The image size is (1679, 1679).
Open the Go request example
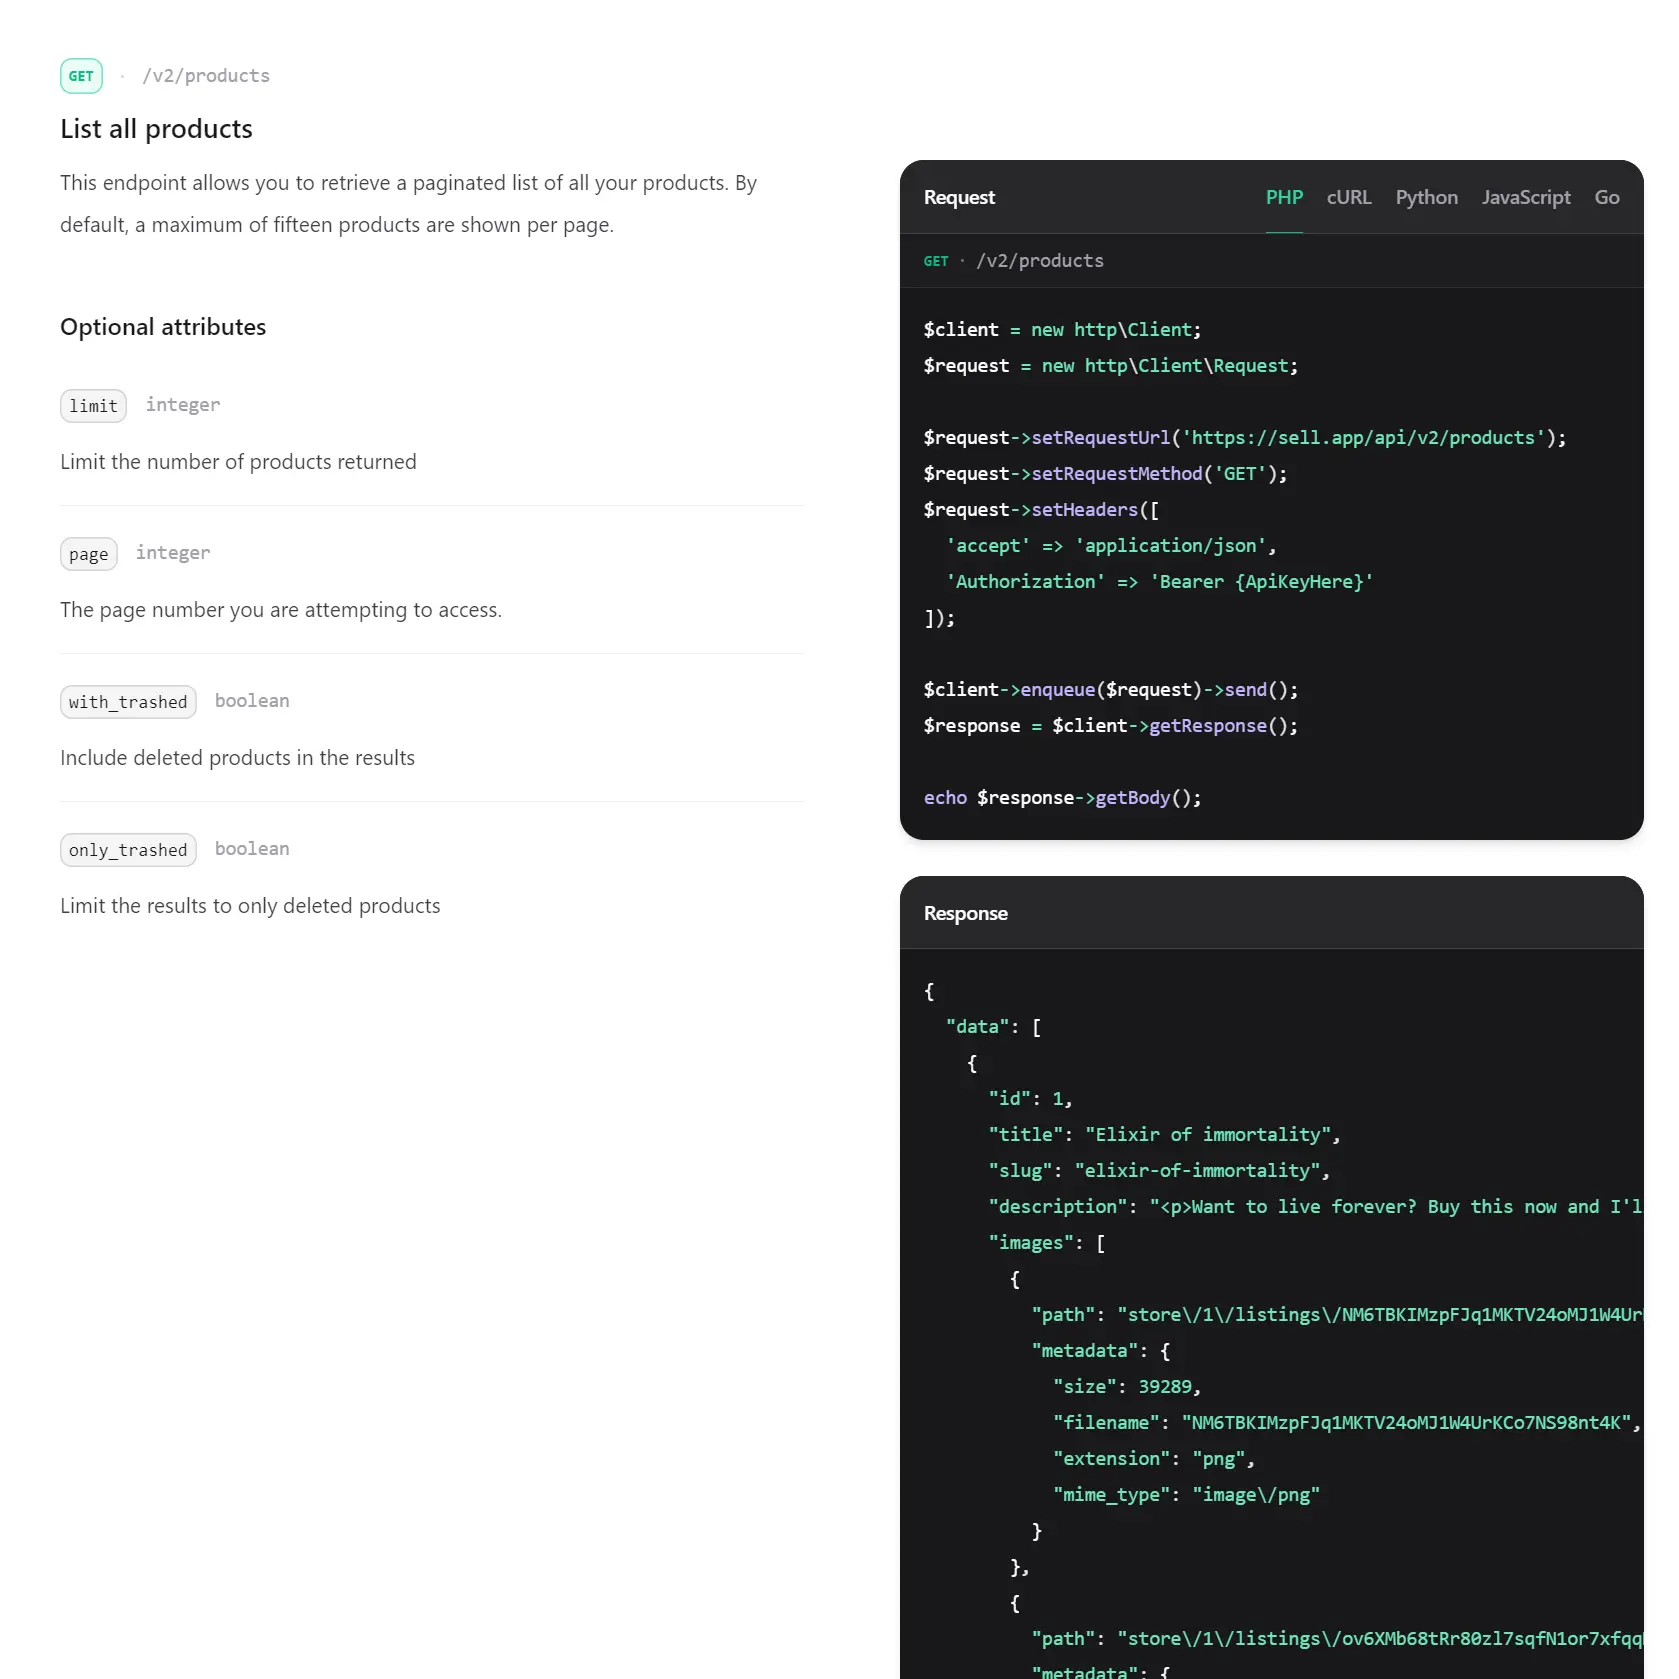[x=1607, y=197]
